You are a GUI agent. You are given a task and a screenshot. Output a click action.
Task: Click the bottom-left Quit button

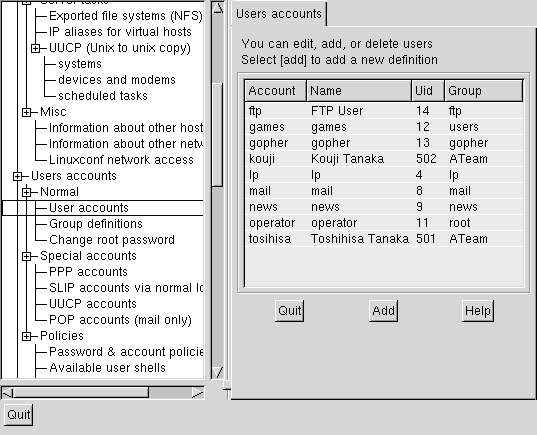tap(19, 415)
